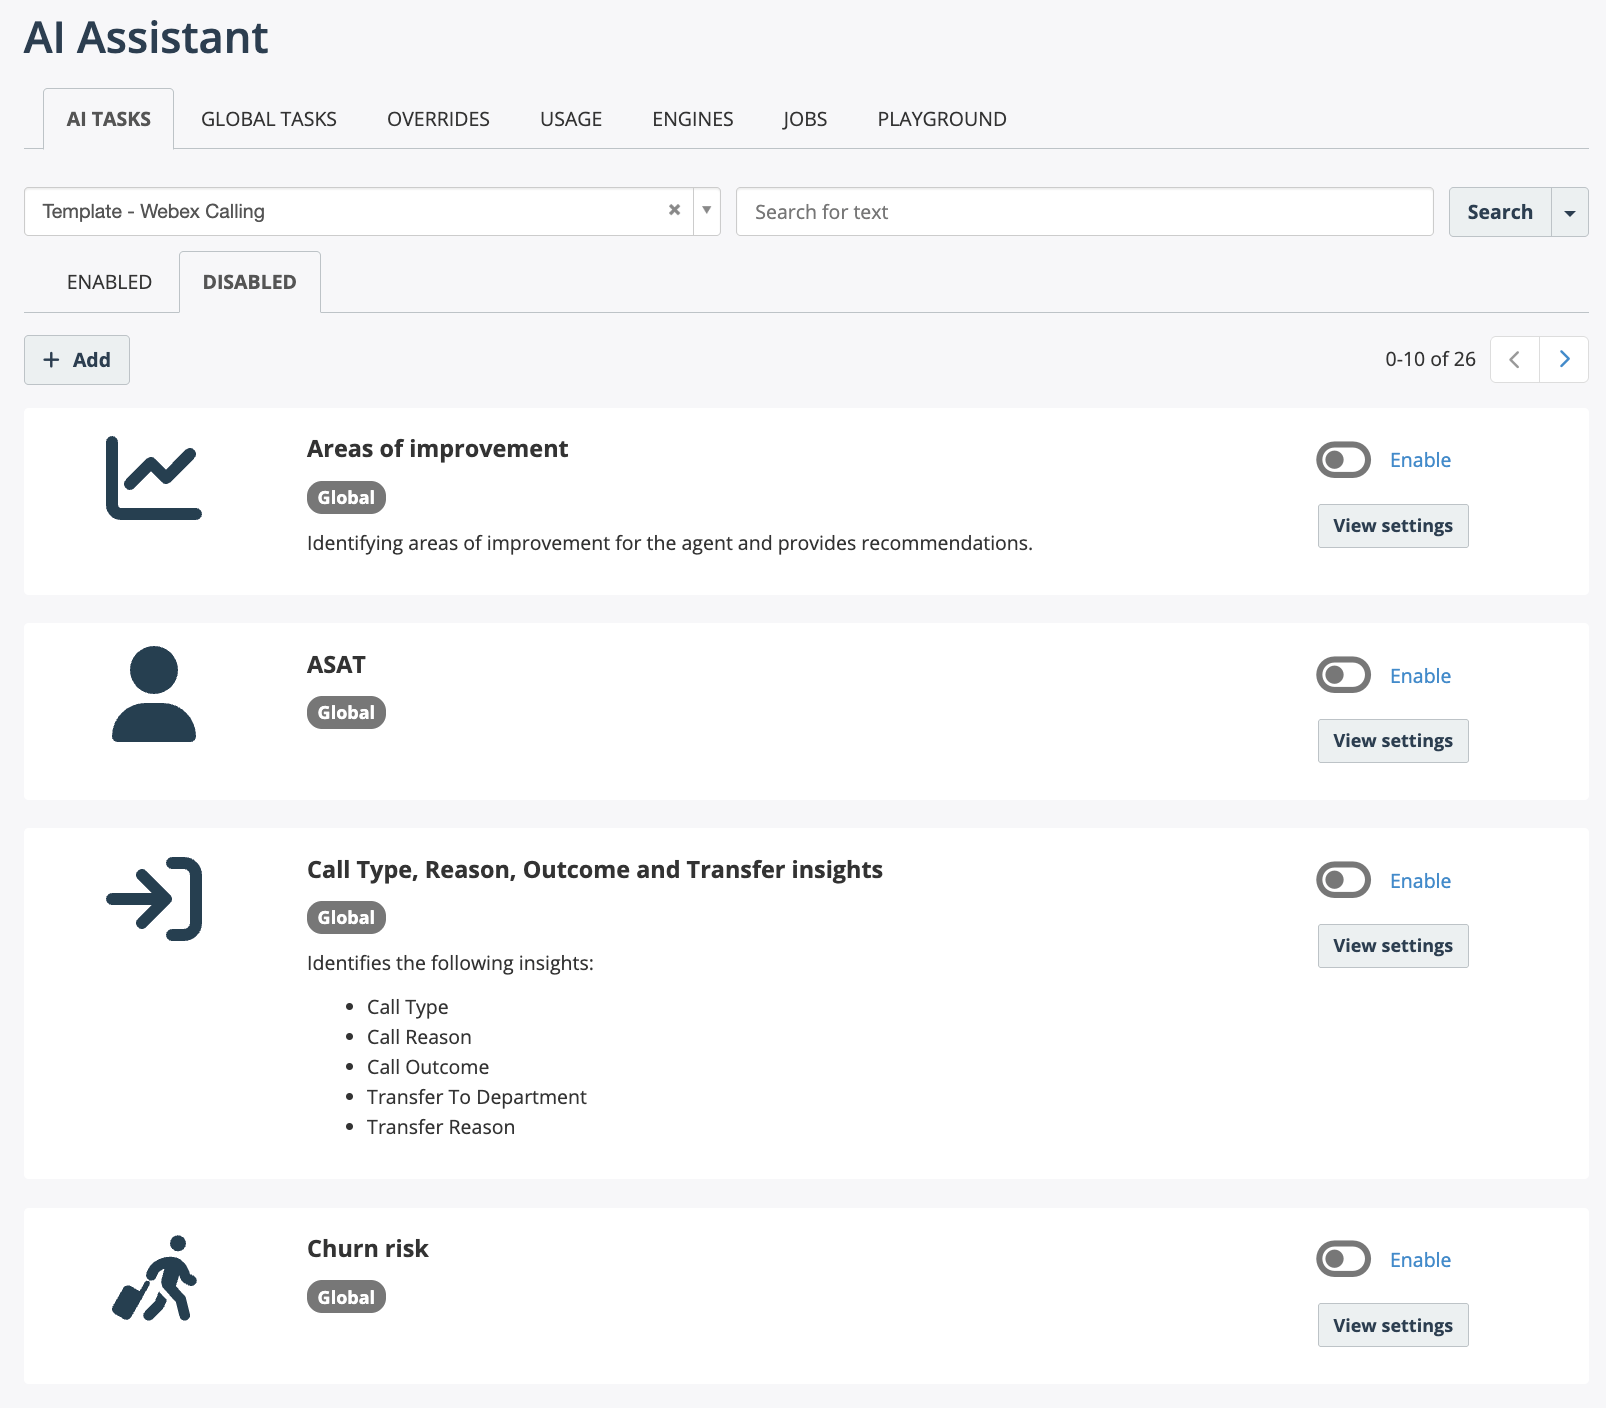Click the 0-10 of 26 pagination text
The height and width of the screenshot is (1408, 1606).
1430,359
